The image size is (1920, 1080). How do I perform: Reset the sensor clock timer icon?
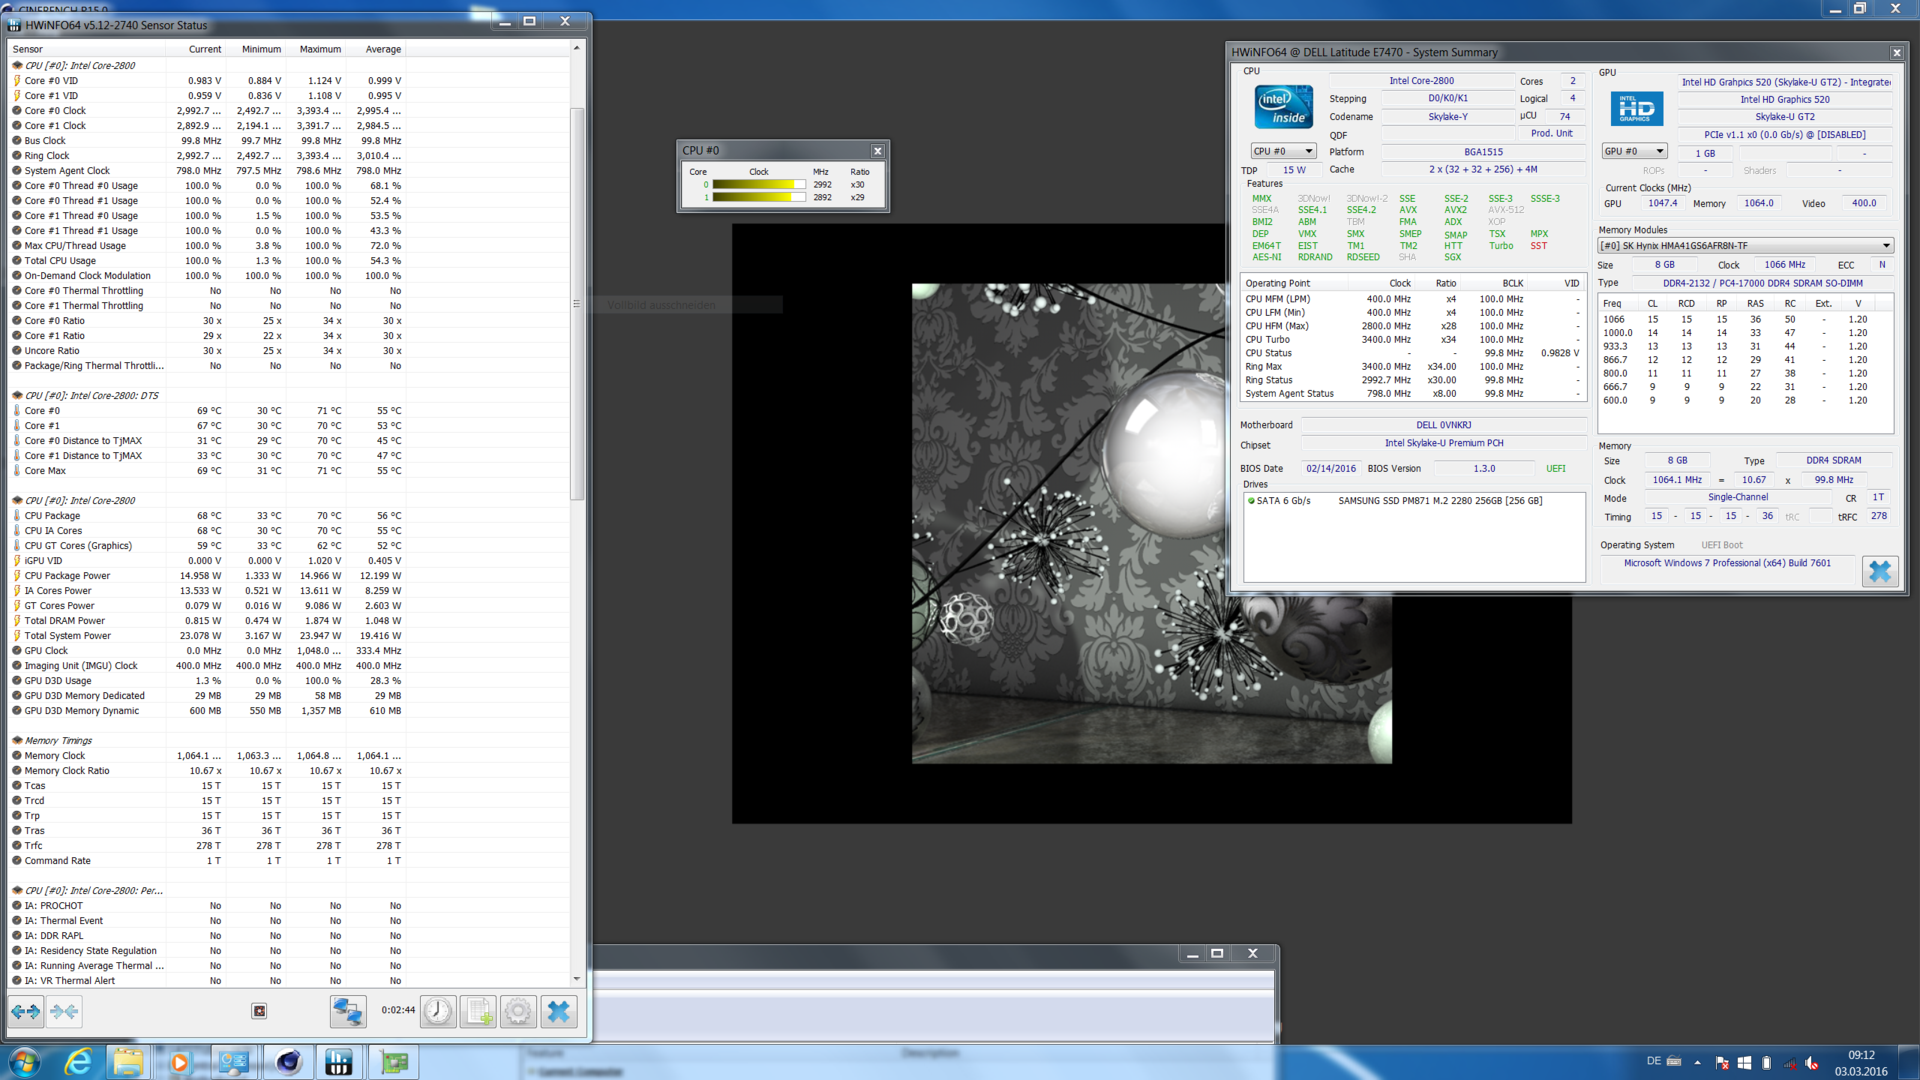(437, 1012)
